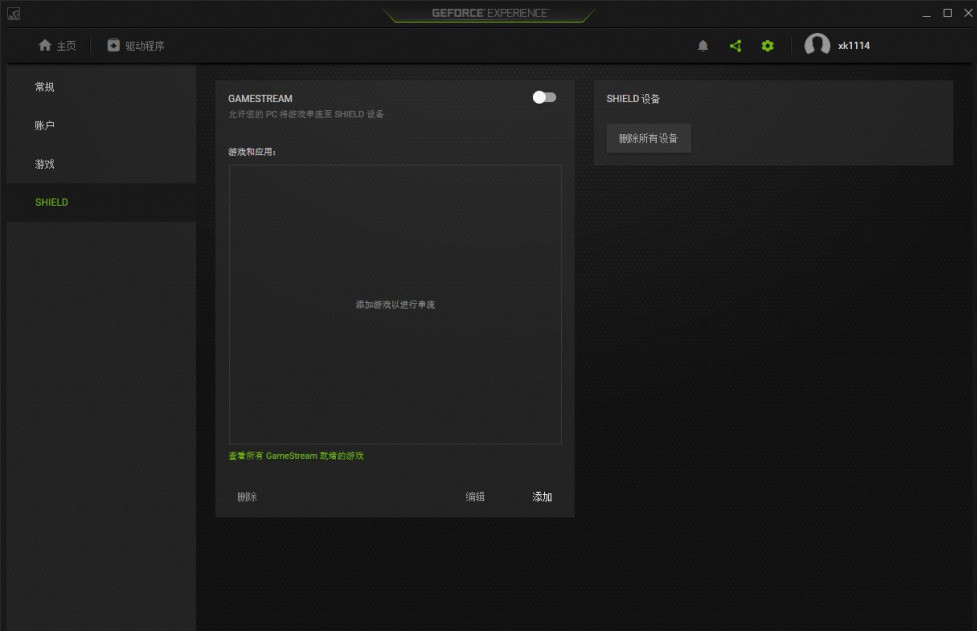Open 查看所有 GameStream 就绪的游戏 link

click(x=298, y=455)
